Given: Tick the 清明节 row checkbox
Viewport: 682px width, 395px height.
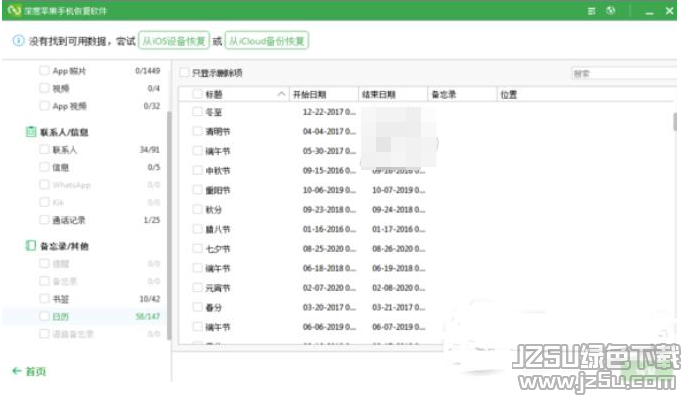Looking at the screenshot, I should point(197,131).
